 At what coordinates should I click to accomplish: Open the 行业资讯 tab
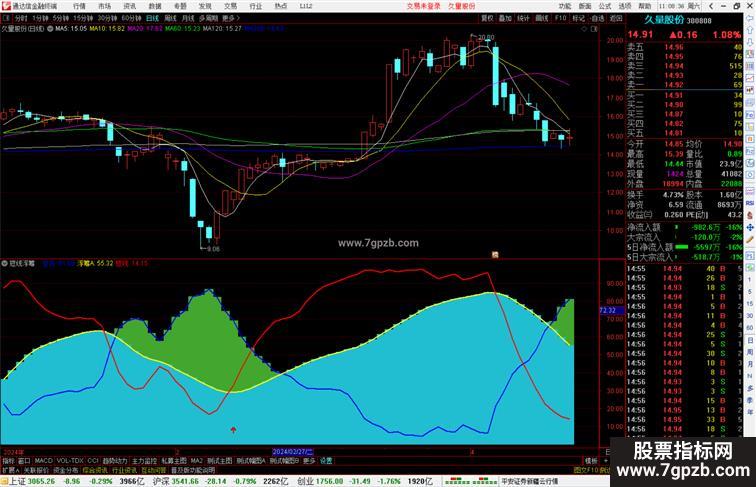click(124, 470)
